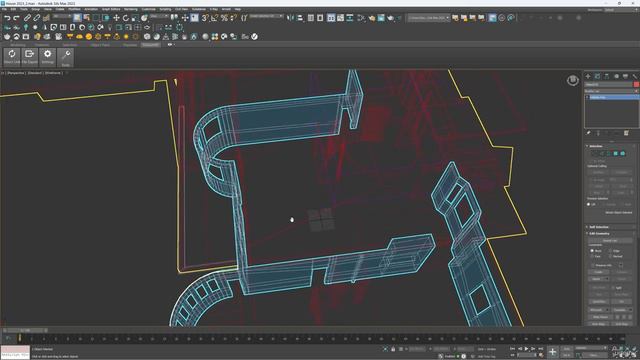Toggle the 3D Snaps button
640x360 pixels.
pyautogui.click(x=205, y=18)
